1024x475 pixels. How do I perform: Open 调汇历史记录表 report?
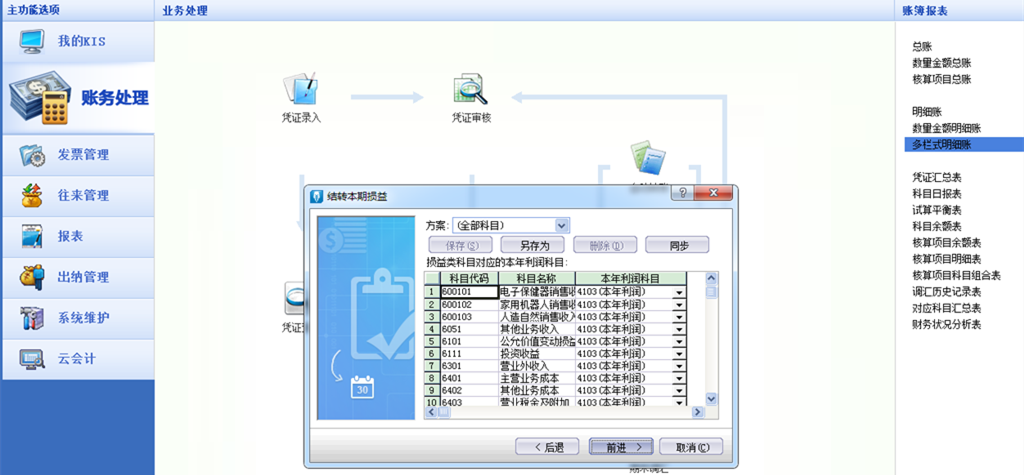946,292
